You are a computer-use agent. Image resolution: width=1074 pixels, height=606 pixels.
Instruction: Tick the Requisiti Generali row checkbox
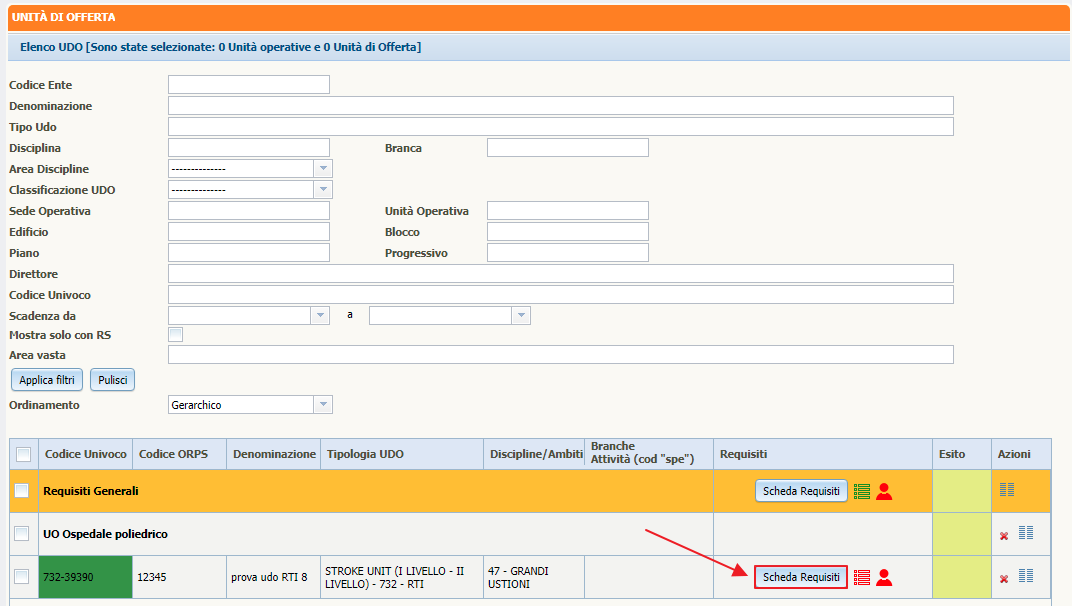22,490
